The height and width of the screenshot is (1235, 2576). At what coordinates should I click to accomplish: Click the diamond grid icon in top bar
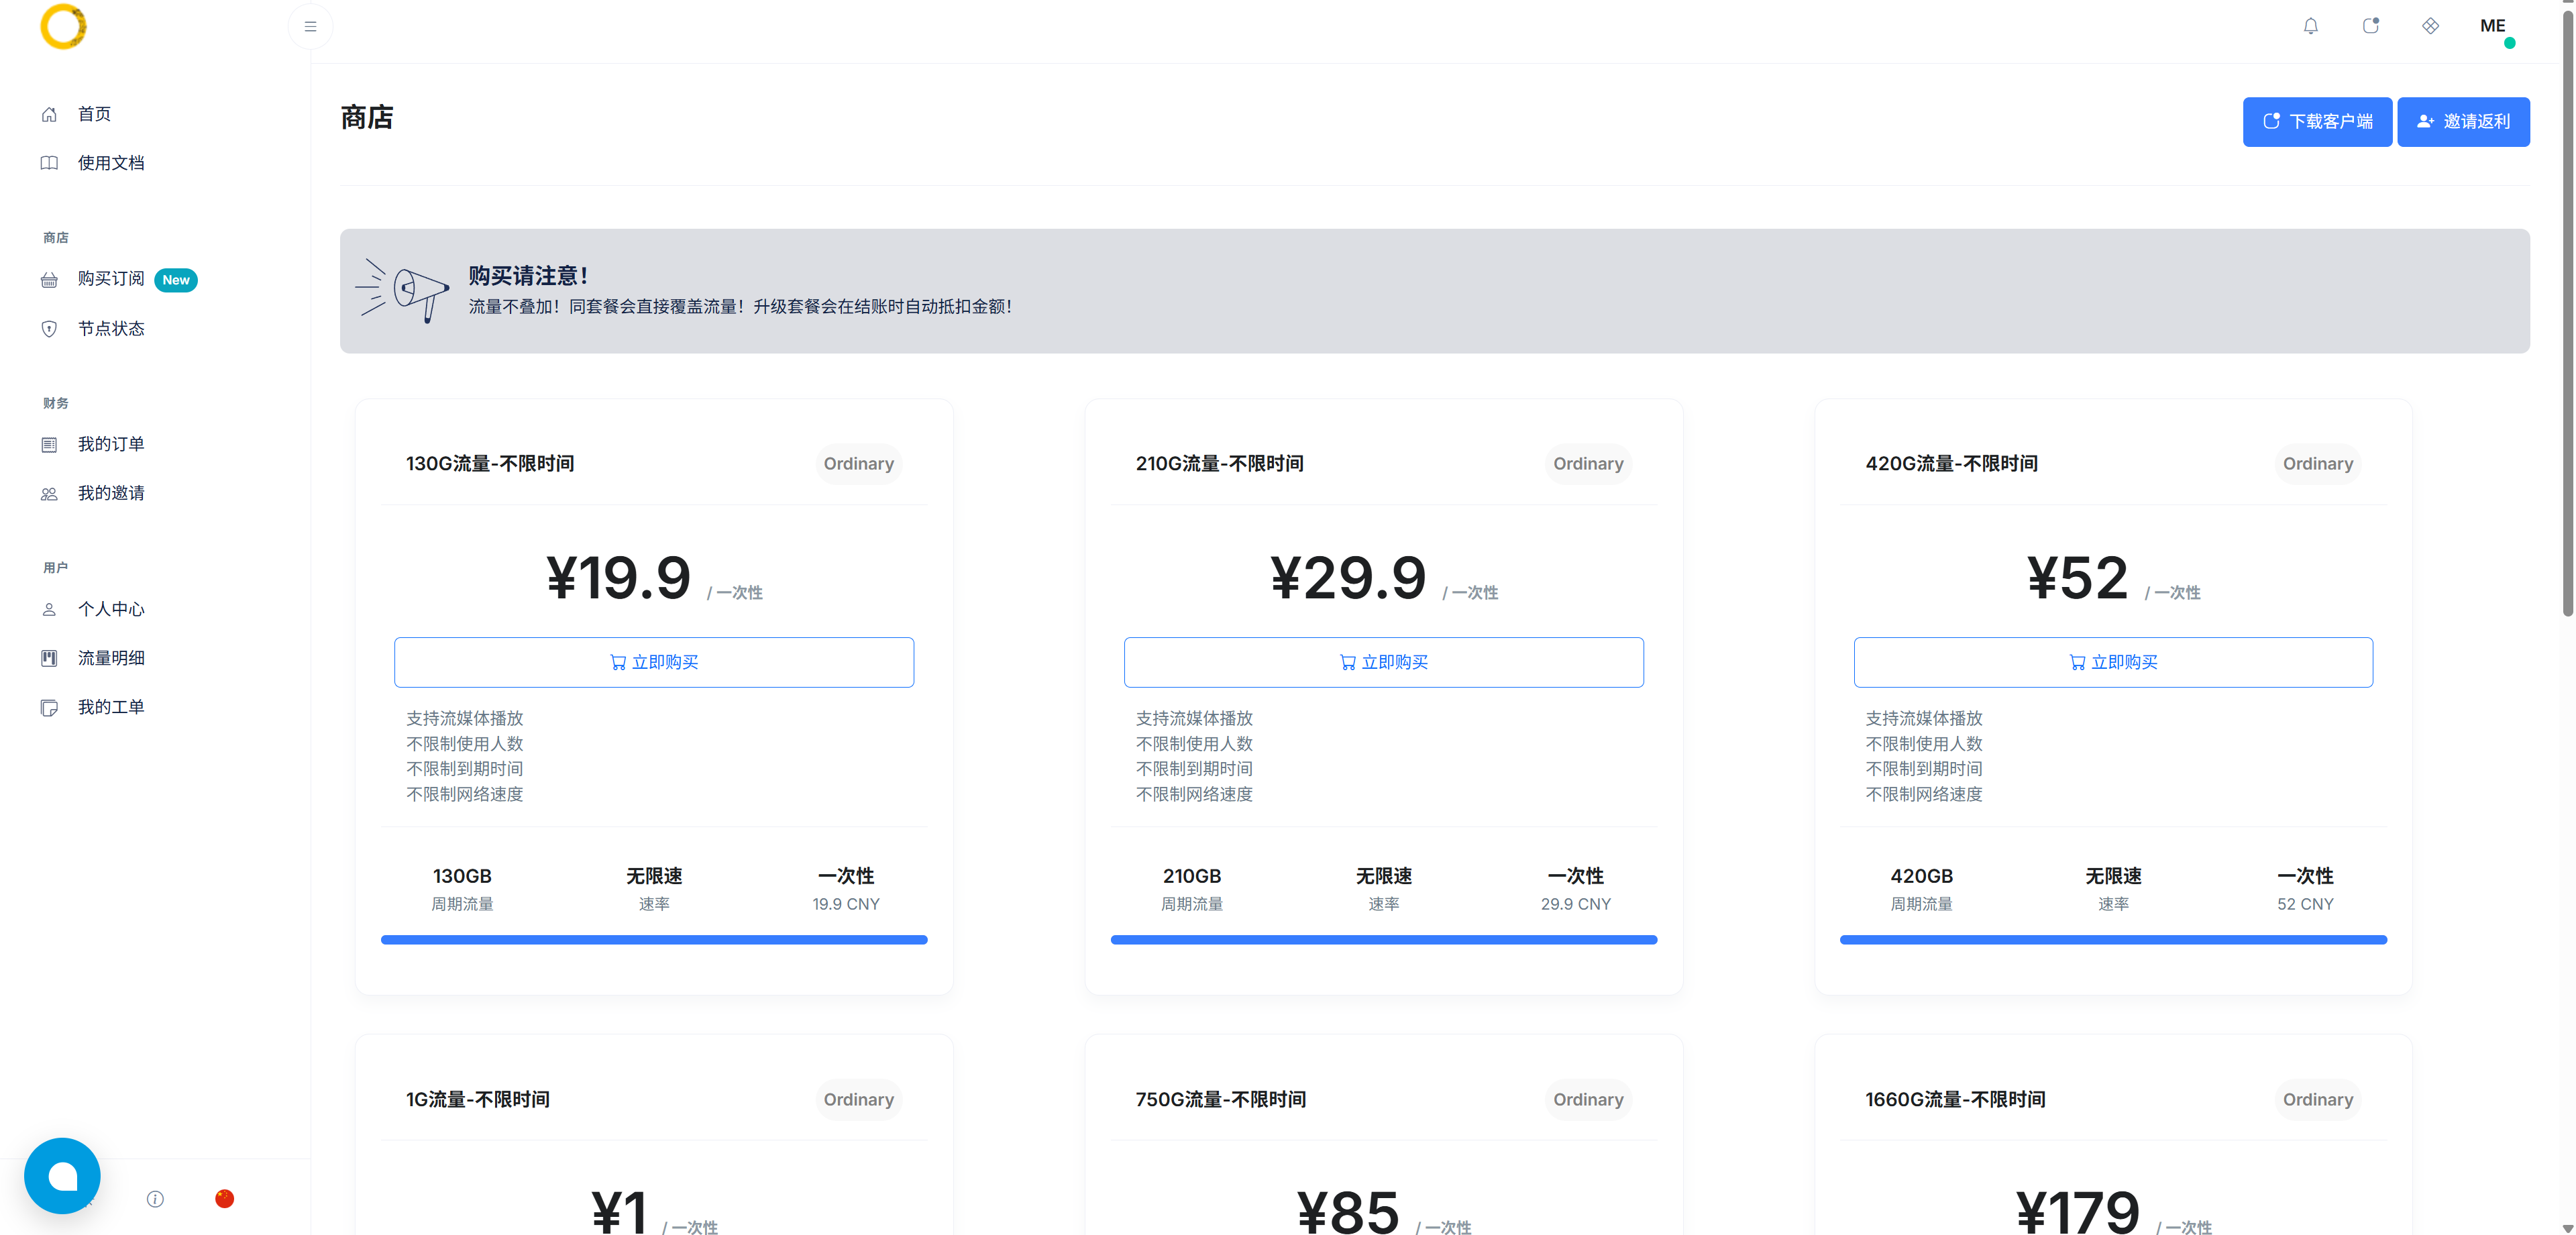point(2430,26)
